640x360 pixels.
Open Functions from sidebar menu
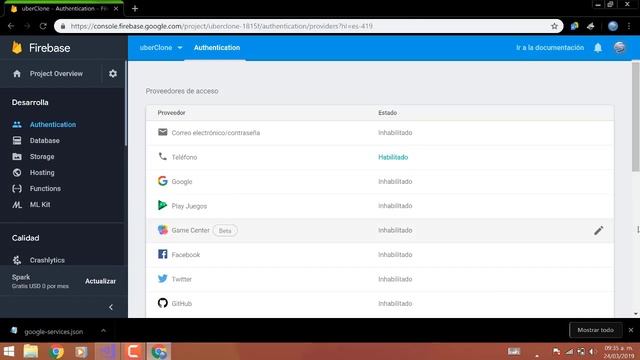(45, 189)
